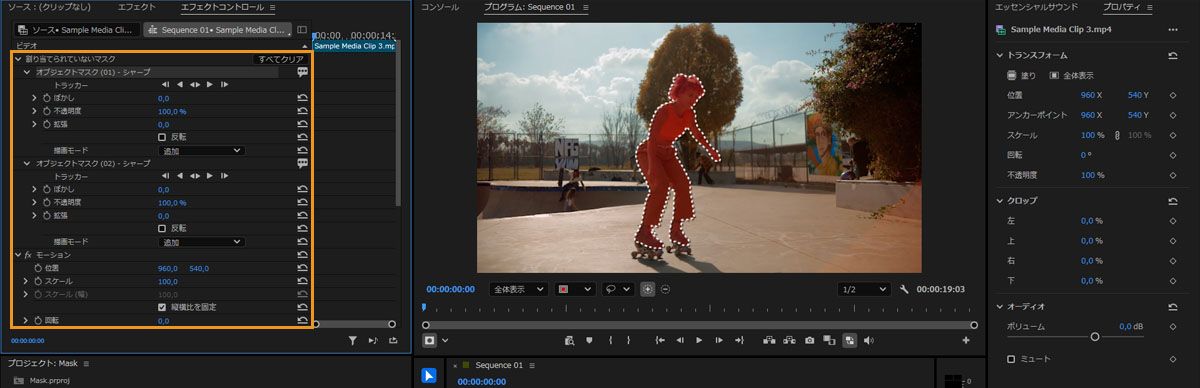Click the Program monitor timecode 00:00:00:00

click(x=451, y=289)
